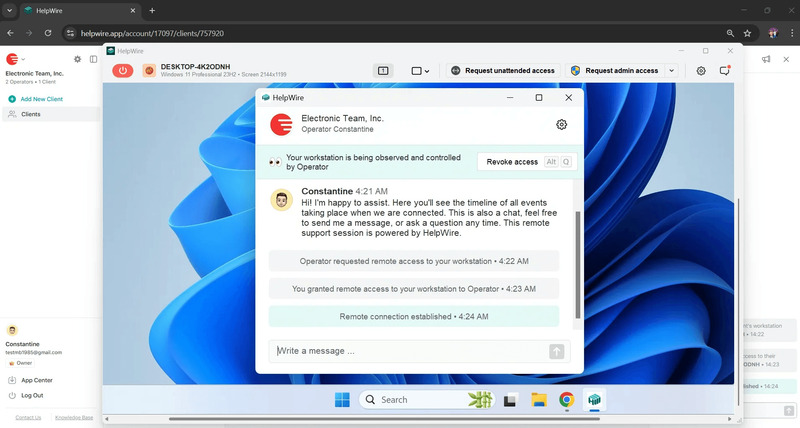Close the right side panel with X
The height and width of the screenshot is (428, 800).
[x=786, y=59]
